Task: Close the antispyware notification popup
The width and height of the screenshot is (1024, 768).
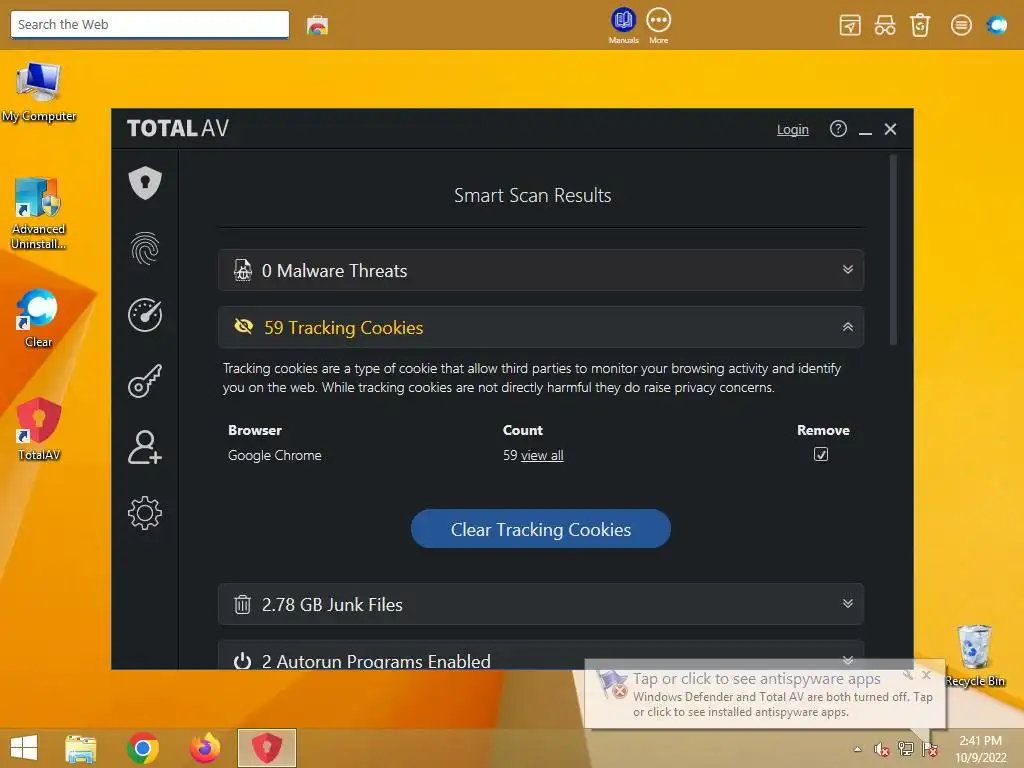Action: (x=926, y=675)
